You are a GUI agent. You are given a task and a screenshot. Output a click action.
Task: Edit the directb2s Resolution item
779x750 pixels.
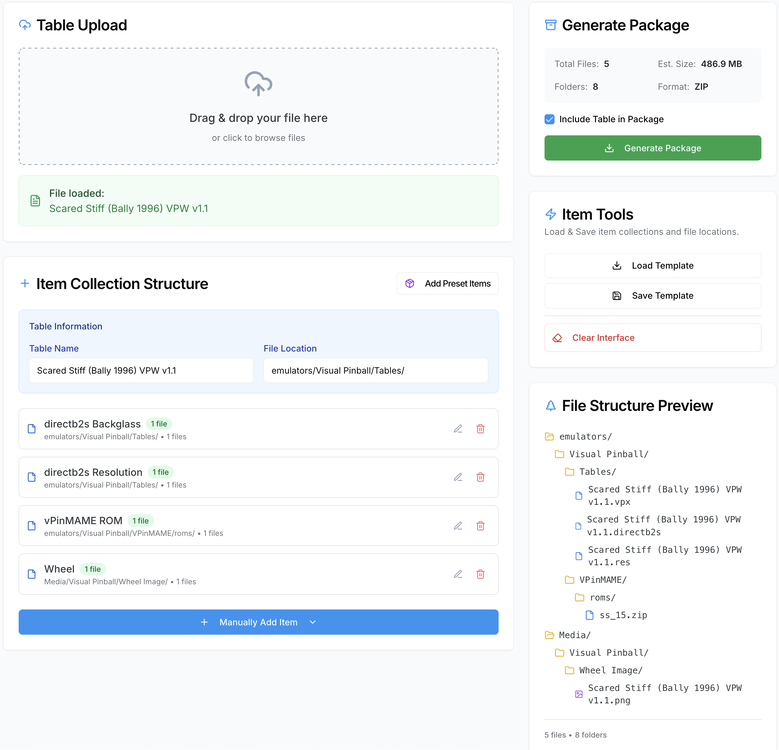pos(458,477)
